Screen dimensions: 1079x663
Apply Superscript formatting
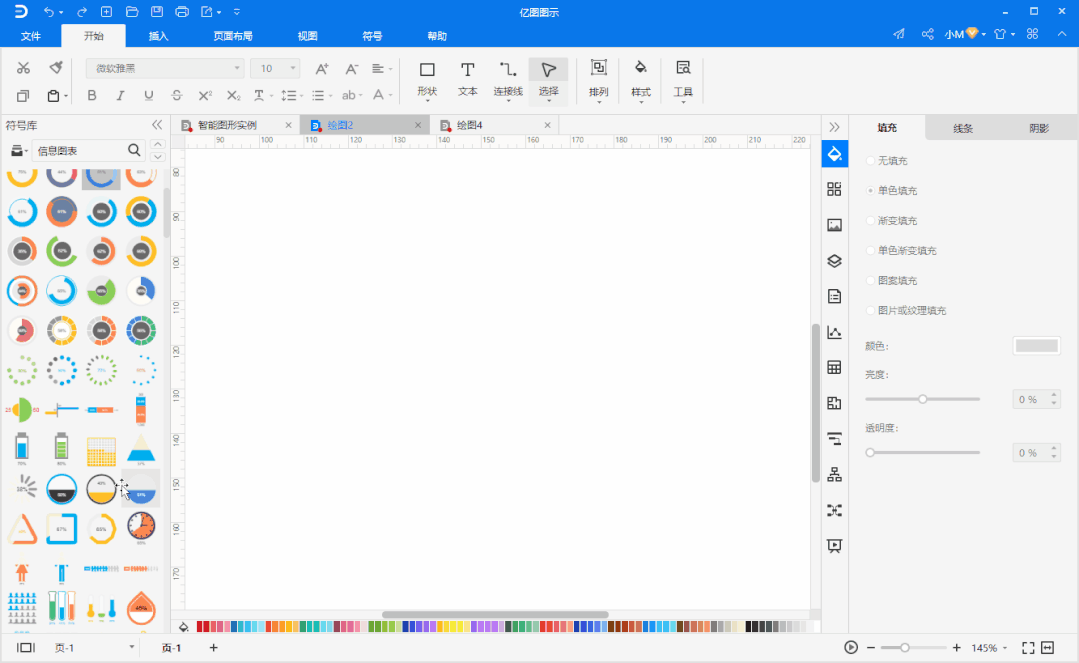click(205, 96)
